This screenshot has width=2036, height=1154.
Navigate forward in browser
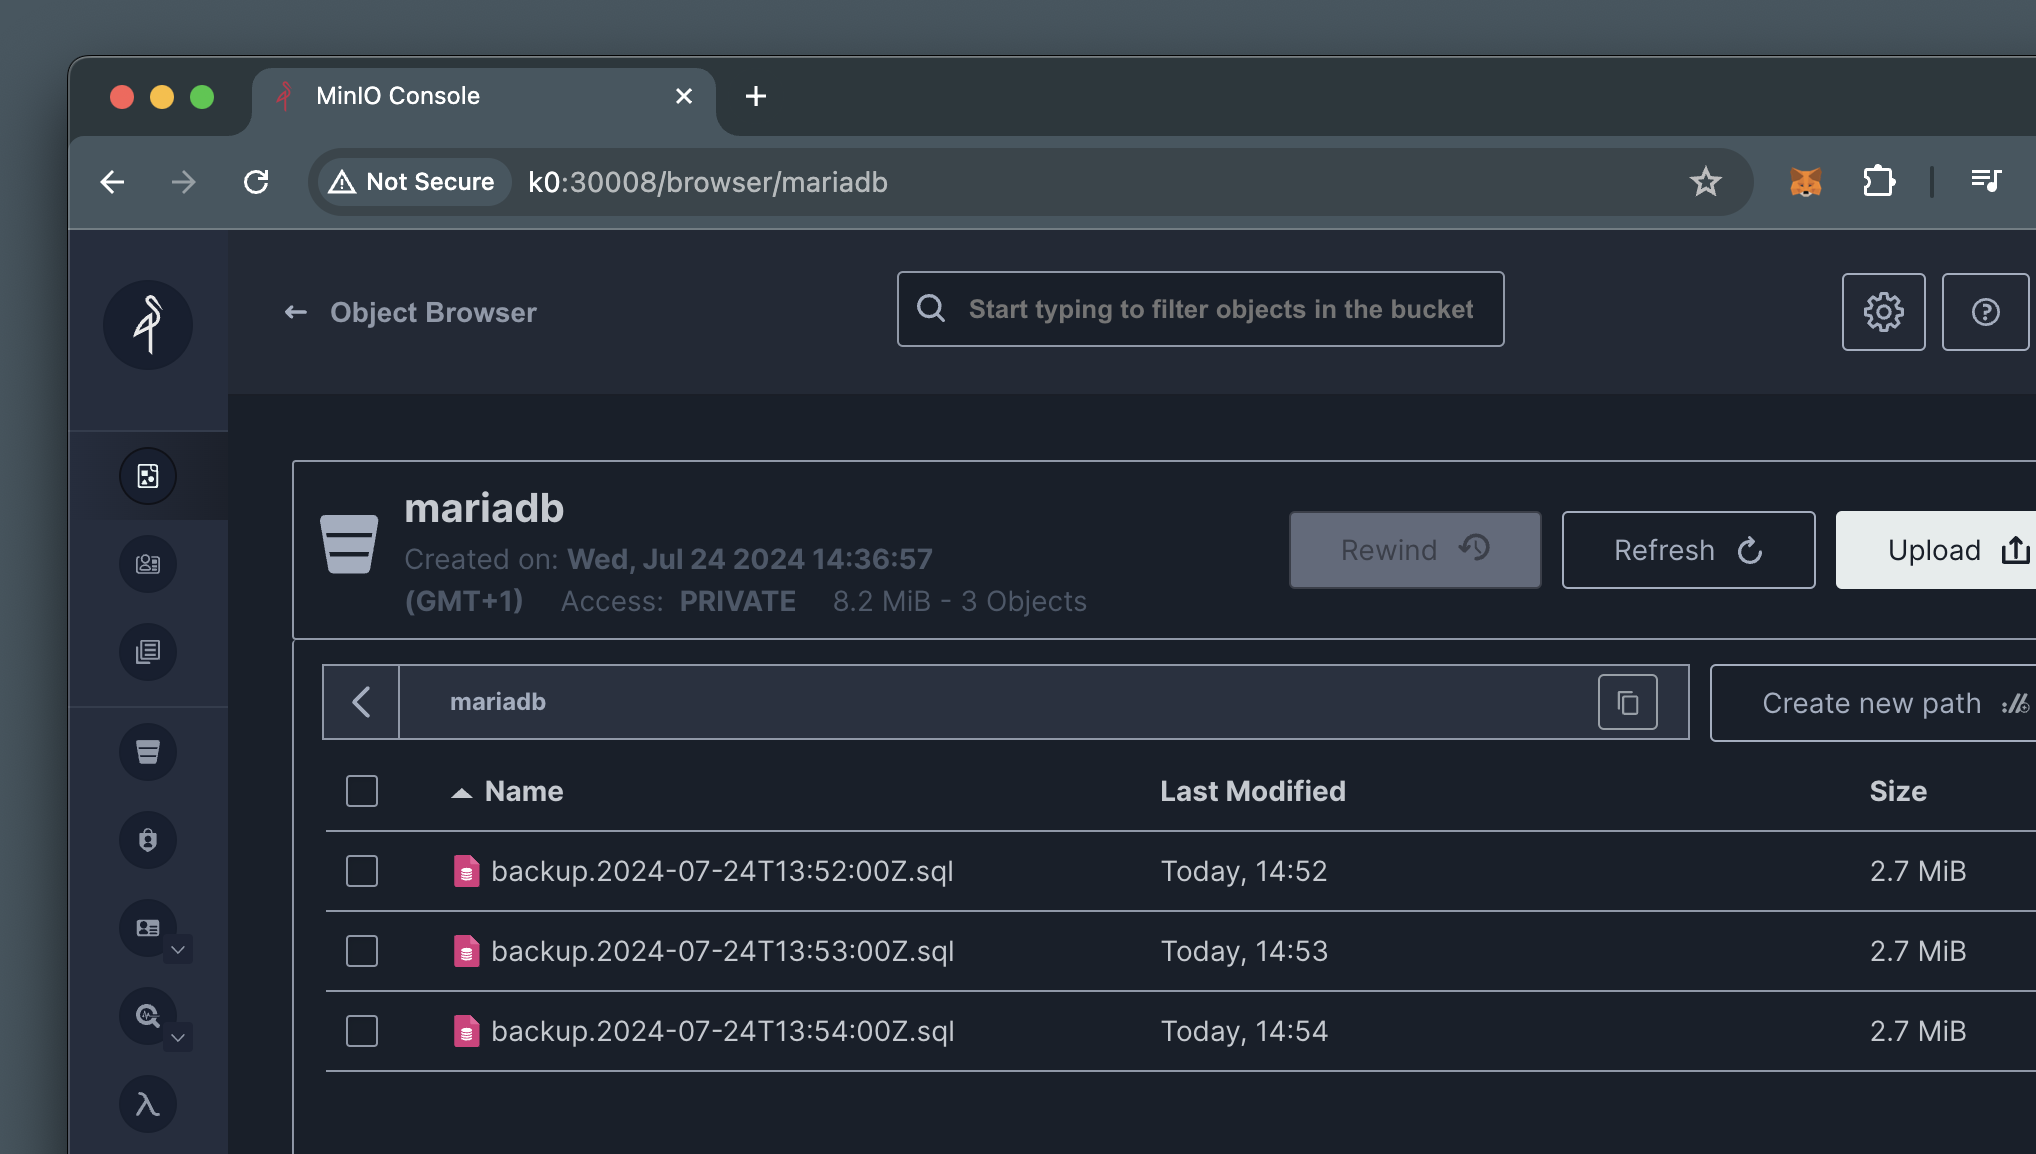click(x=184, y=182)
